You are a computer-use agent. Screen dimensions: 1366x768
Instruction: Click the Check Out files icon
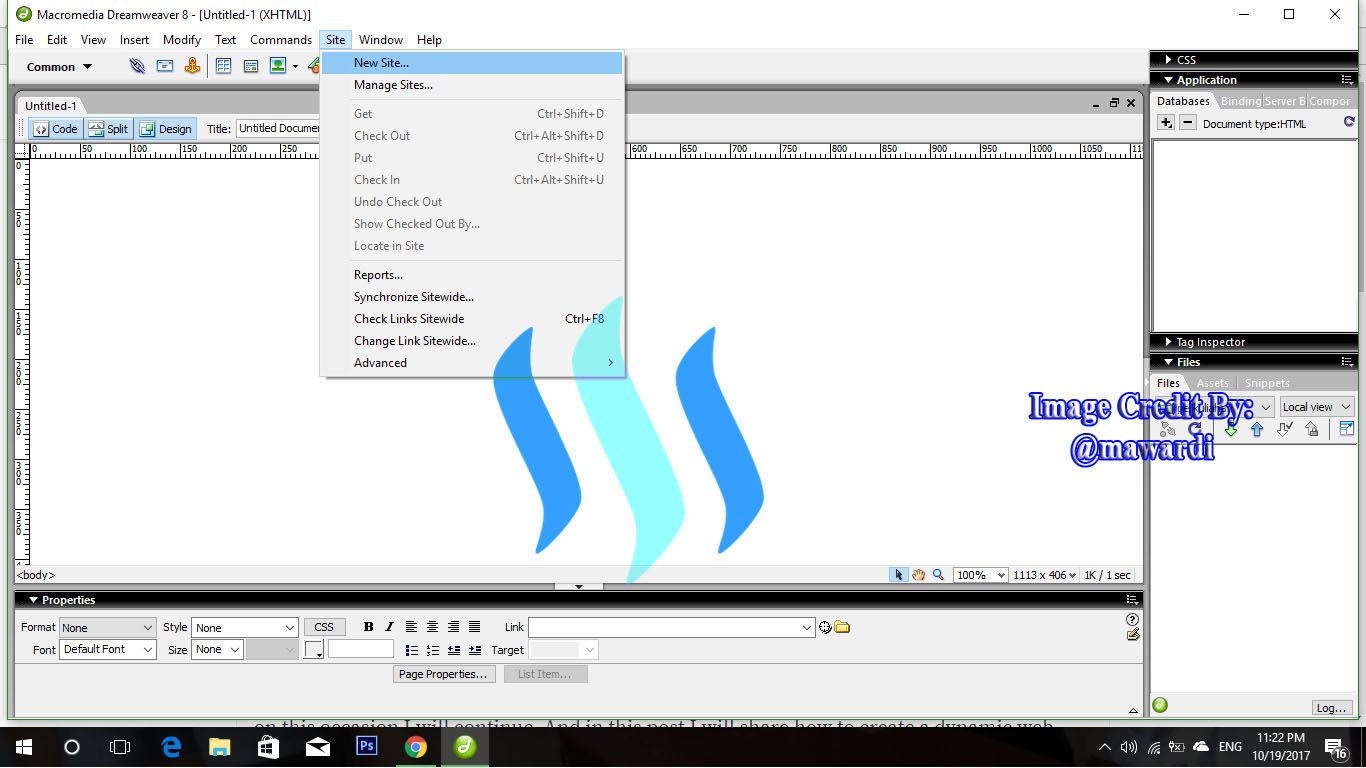point(1285,429)
